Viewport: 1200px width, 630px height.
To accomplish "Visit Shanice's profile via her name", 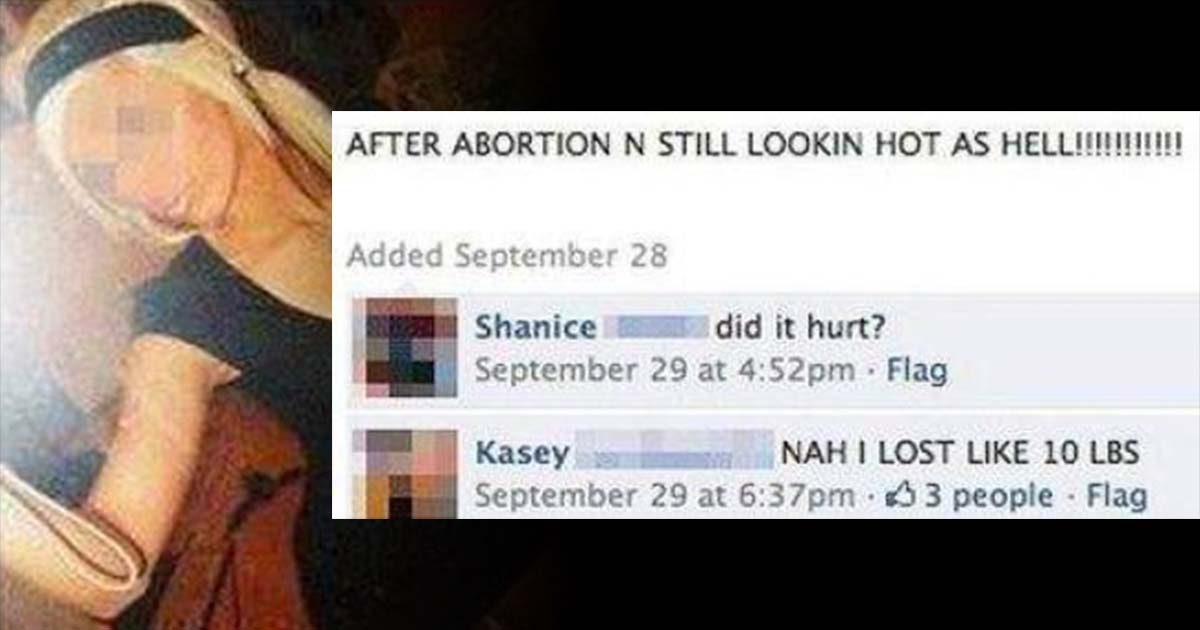I will pos(535,327).
